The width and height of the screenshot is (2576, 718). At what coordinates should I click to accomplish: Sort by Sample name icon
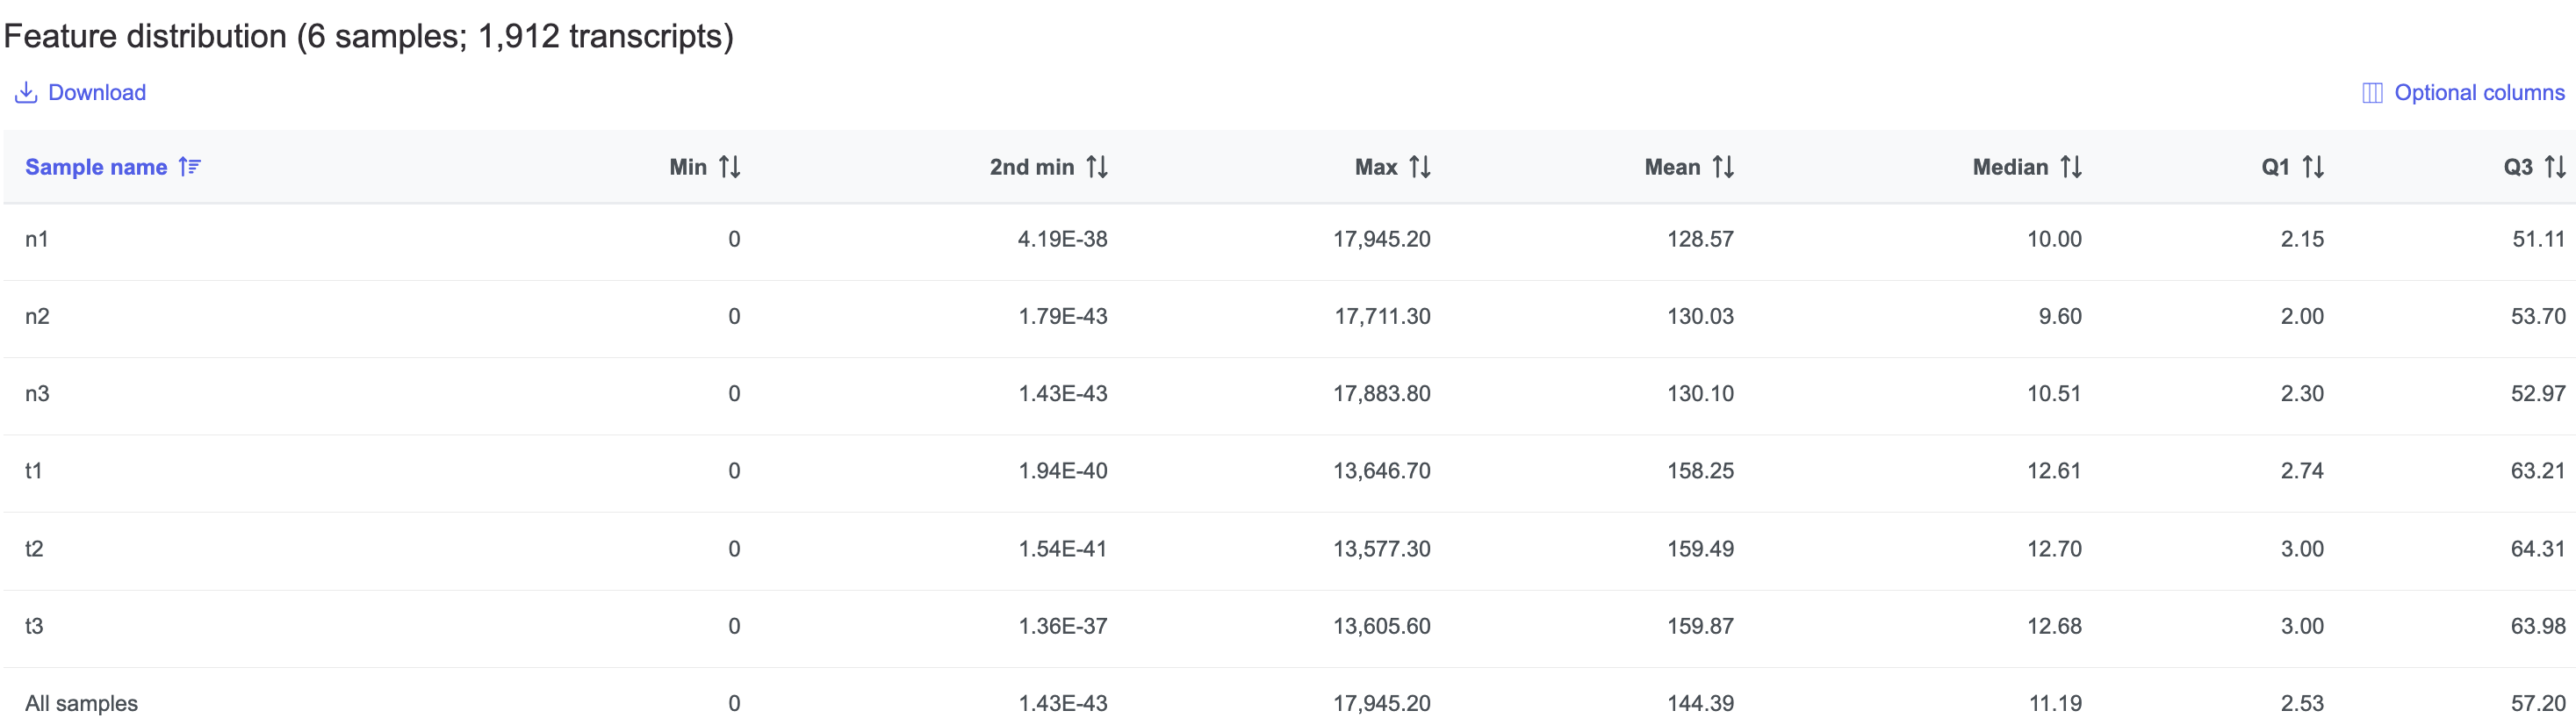click(190, 167)
